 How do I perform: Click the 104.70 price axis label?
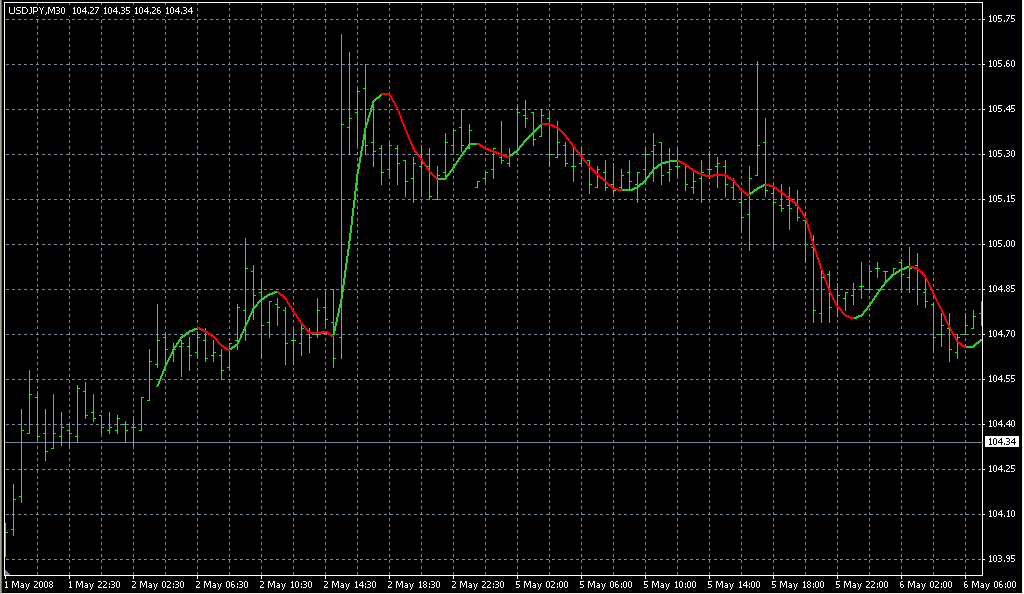pyautogui.click(x=1001, y=334)
